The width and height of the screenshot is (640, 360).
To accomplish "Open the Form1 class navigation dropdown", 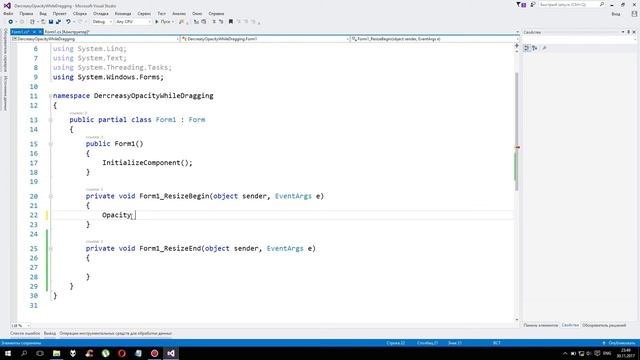I will 264,39.
